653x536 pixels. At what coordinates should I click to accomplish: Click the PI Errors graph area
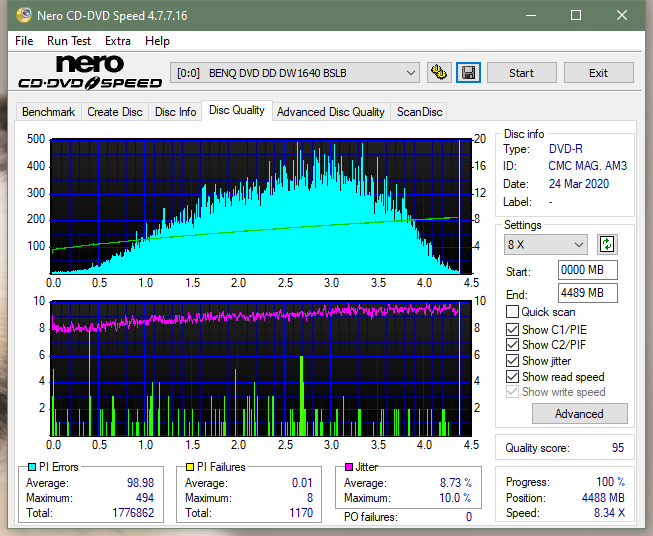click(261, 206)
